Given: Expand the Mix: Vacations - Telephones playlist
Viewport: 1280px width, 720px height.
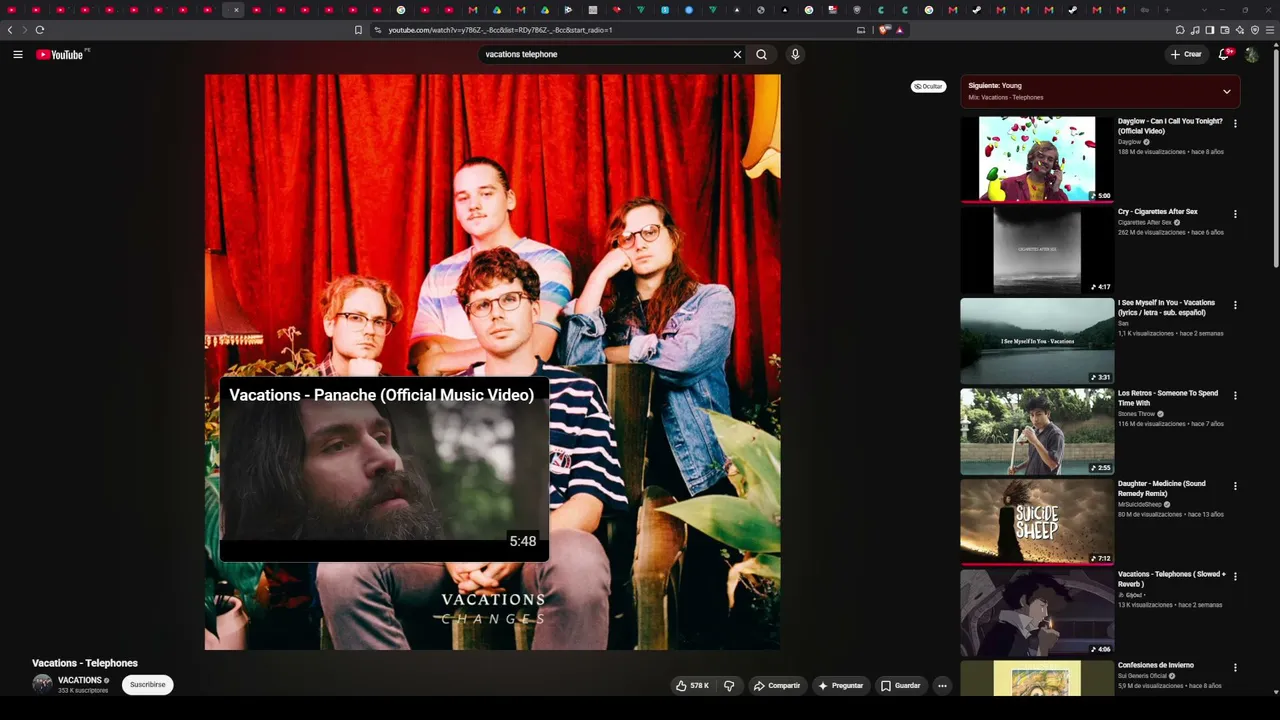Looking at the screenshot, I should [x=1100, y=92].
